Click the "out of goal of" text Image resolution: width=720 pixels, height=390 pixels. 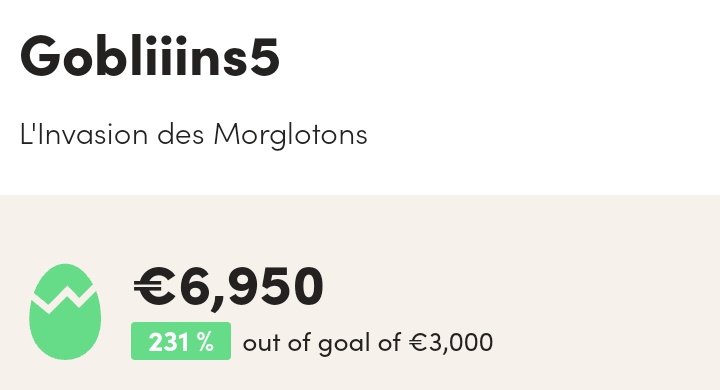tap(321, 343)
